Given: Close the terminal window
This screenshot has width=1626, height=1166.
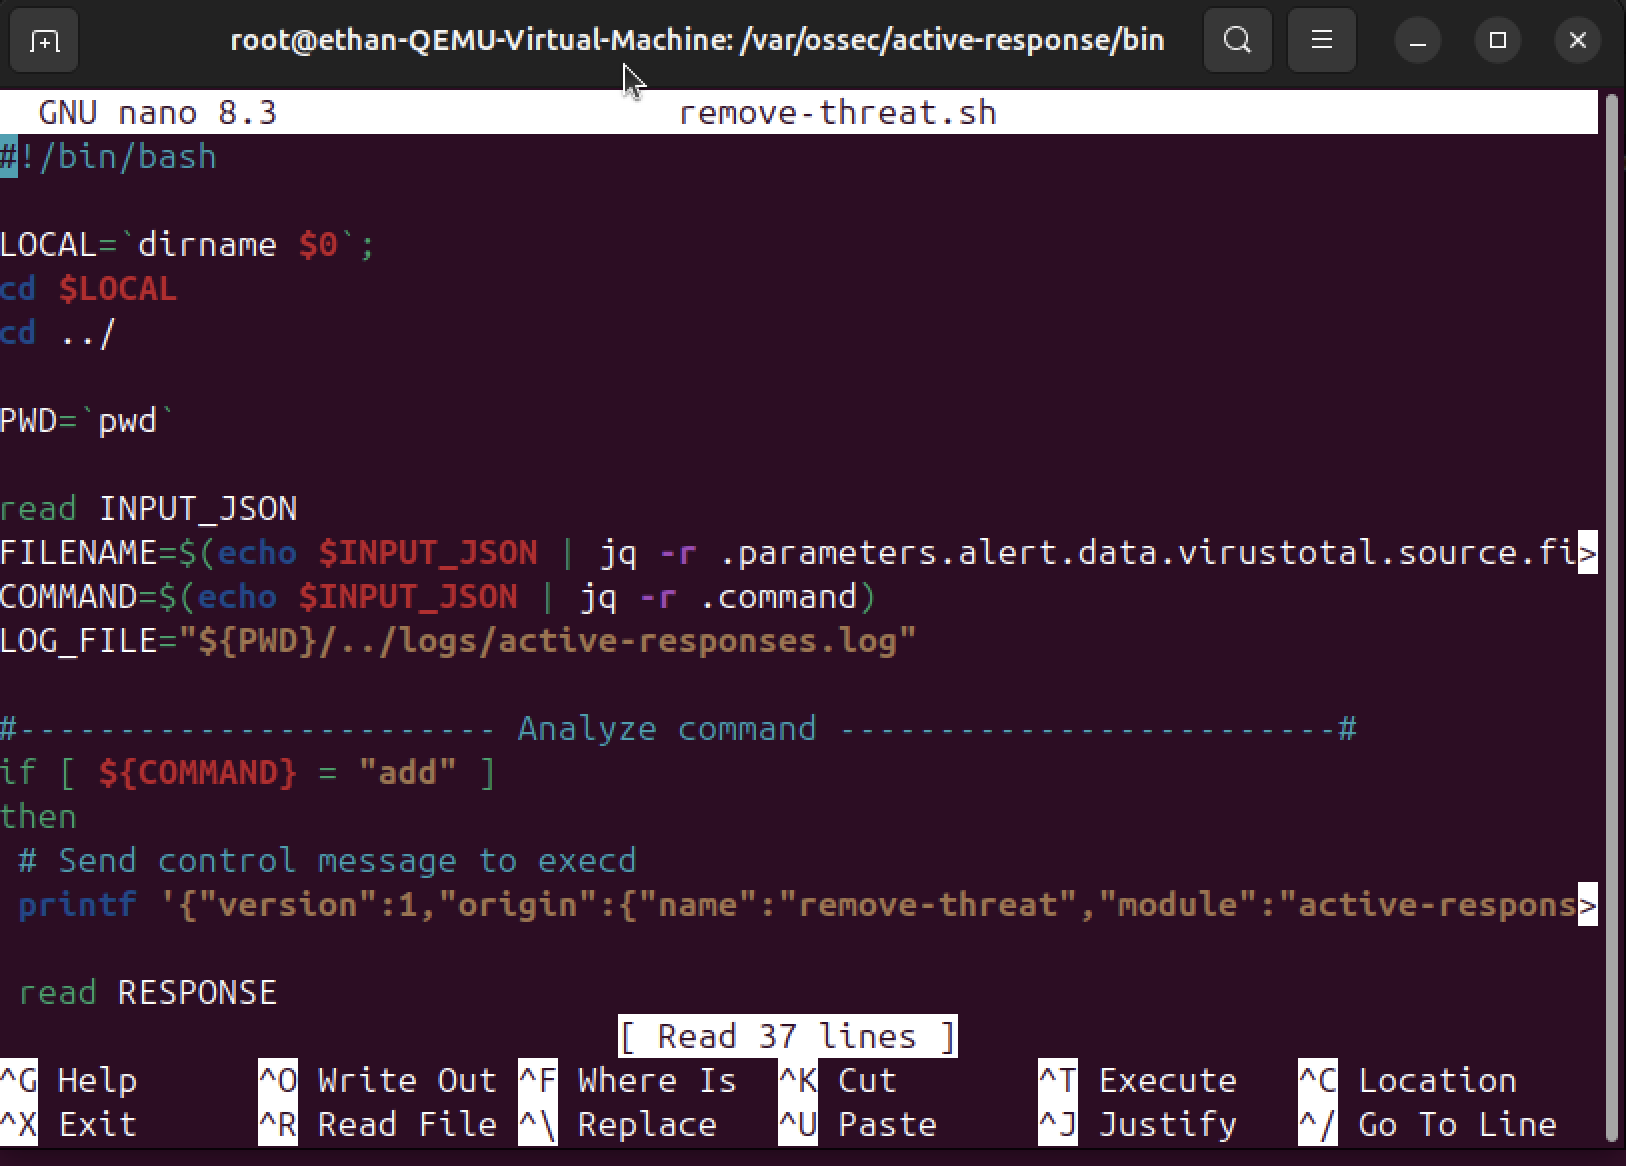Looking at the screenshot, I should point(1577,41).
